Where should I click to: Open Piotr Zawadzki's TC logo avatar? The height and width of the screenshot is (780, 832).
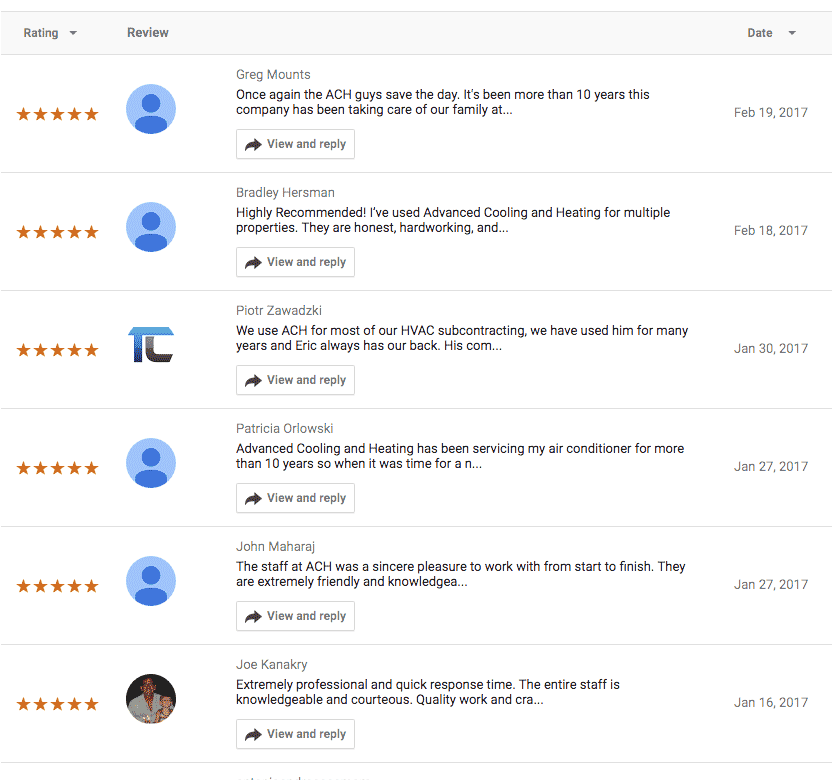(151, 345)
